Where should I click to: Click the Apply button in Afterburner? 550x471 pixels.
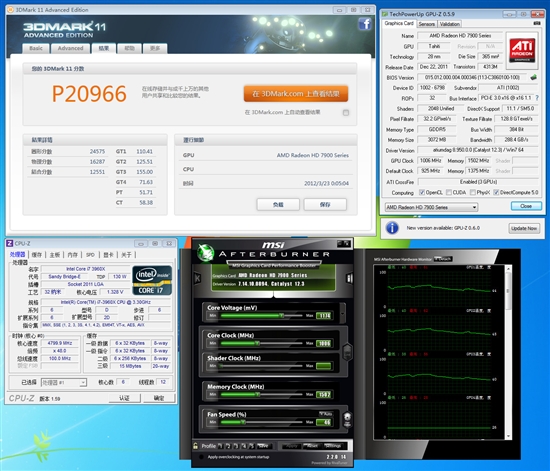(x=292, y=446)
